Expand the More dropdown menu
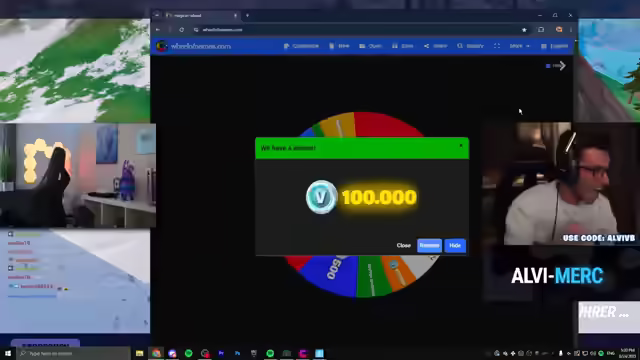This screenshot has width=640, height=360. click(x=519, y=46)
